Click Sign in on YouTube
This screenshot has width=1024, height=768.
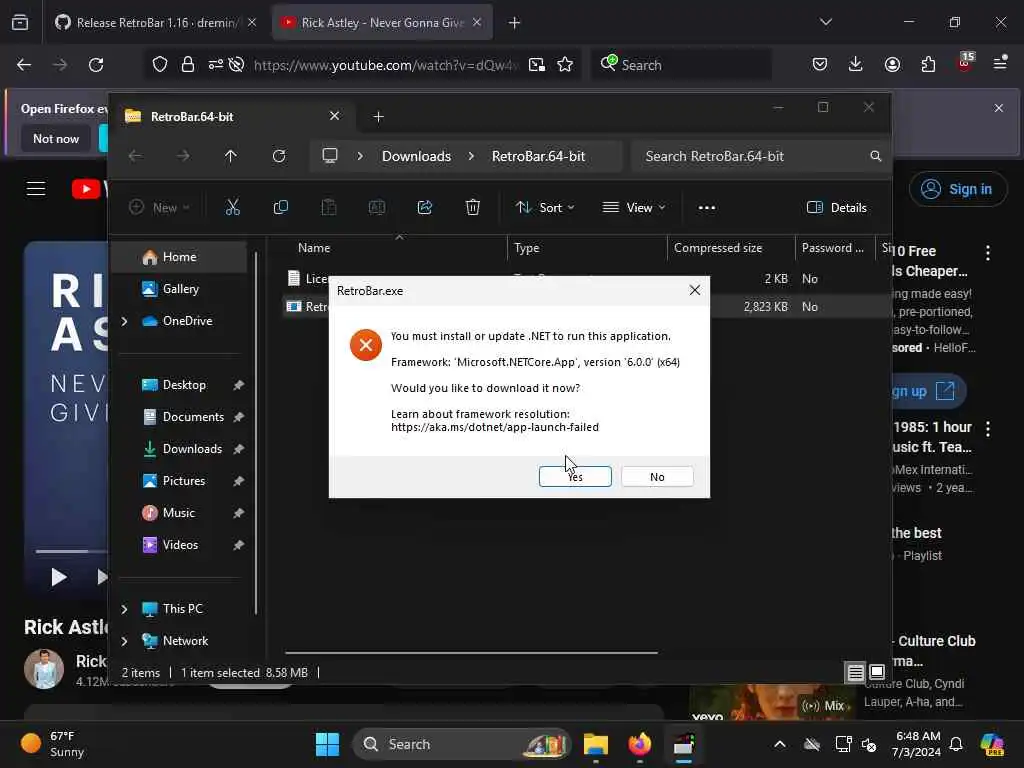point(957,189)
